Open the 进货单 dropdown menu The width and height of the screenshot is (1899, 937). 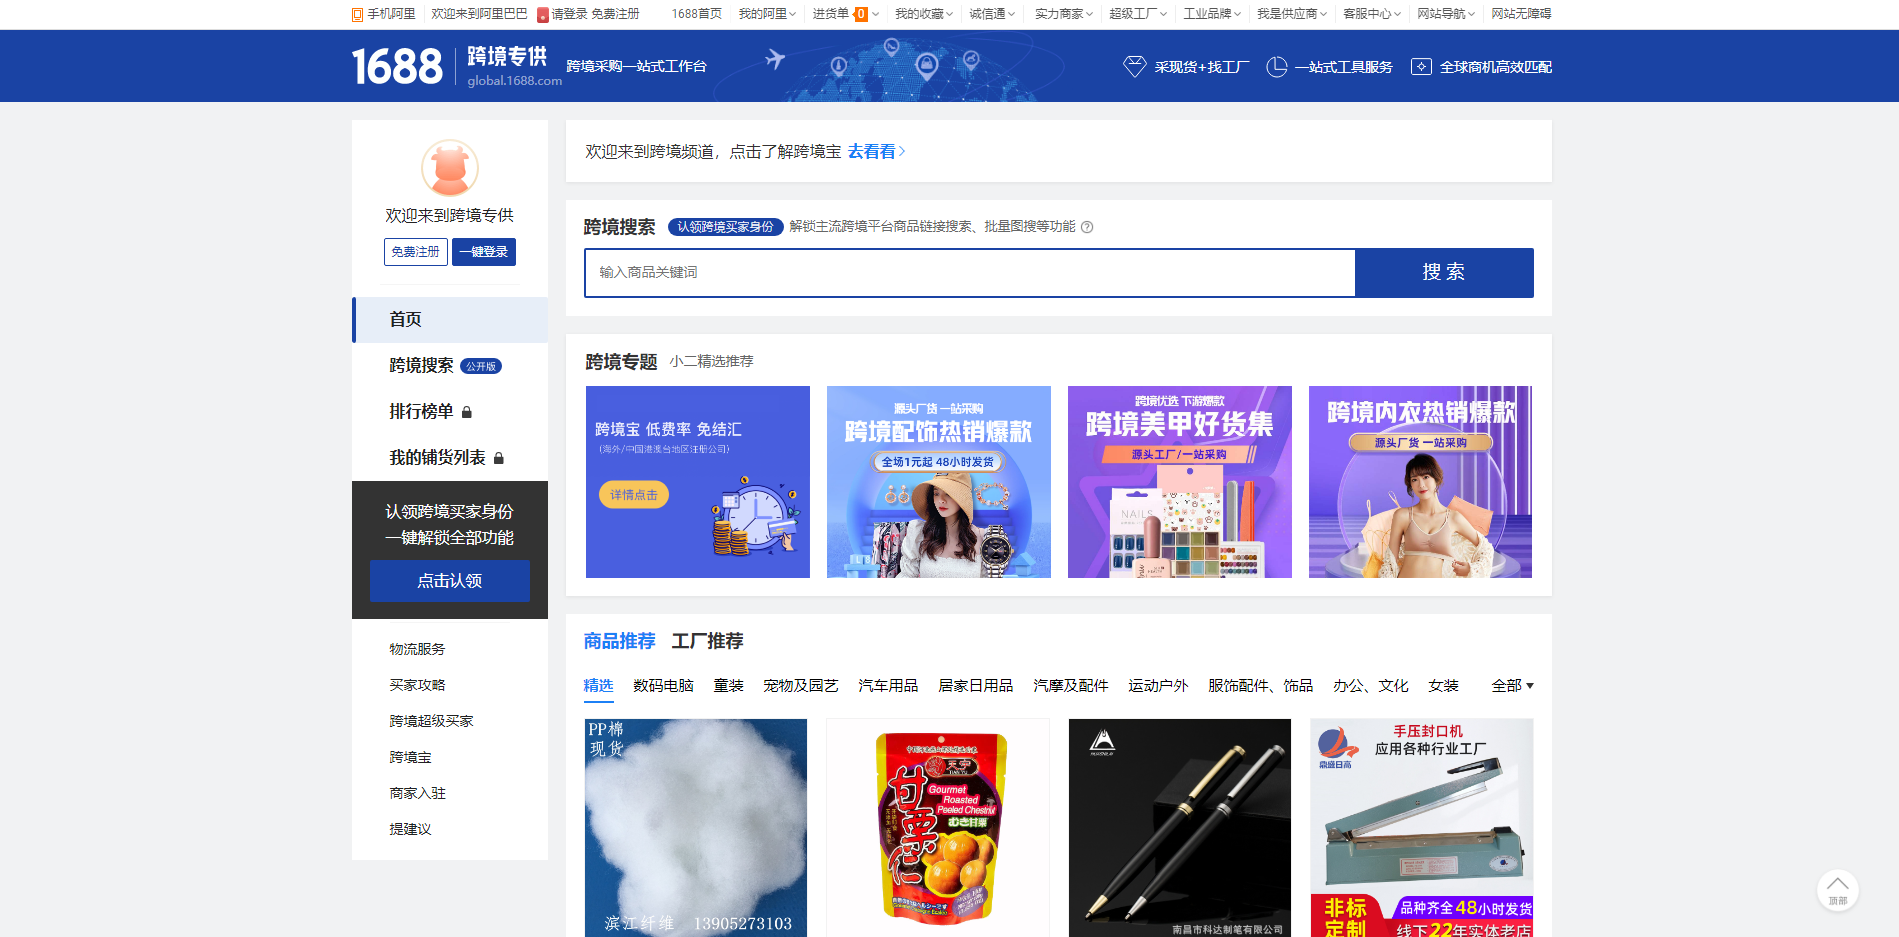[875, 14]
